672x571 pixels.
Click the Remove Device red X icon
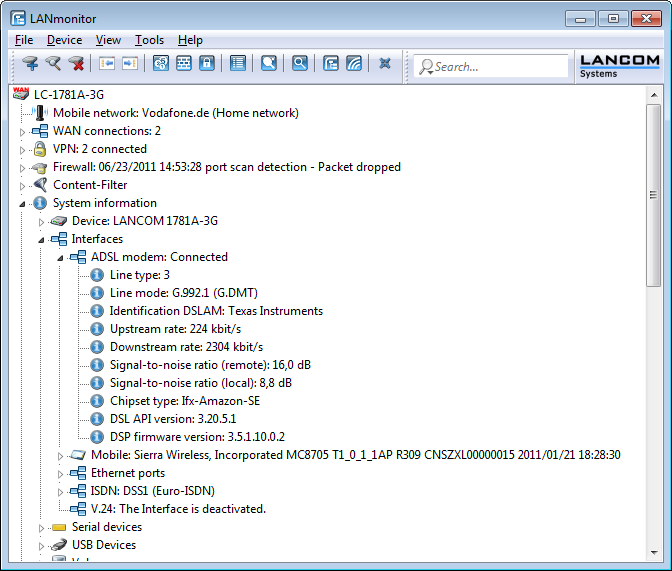pyautogui.click(x=76, y=64)
